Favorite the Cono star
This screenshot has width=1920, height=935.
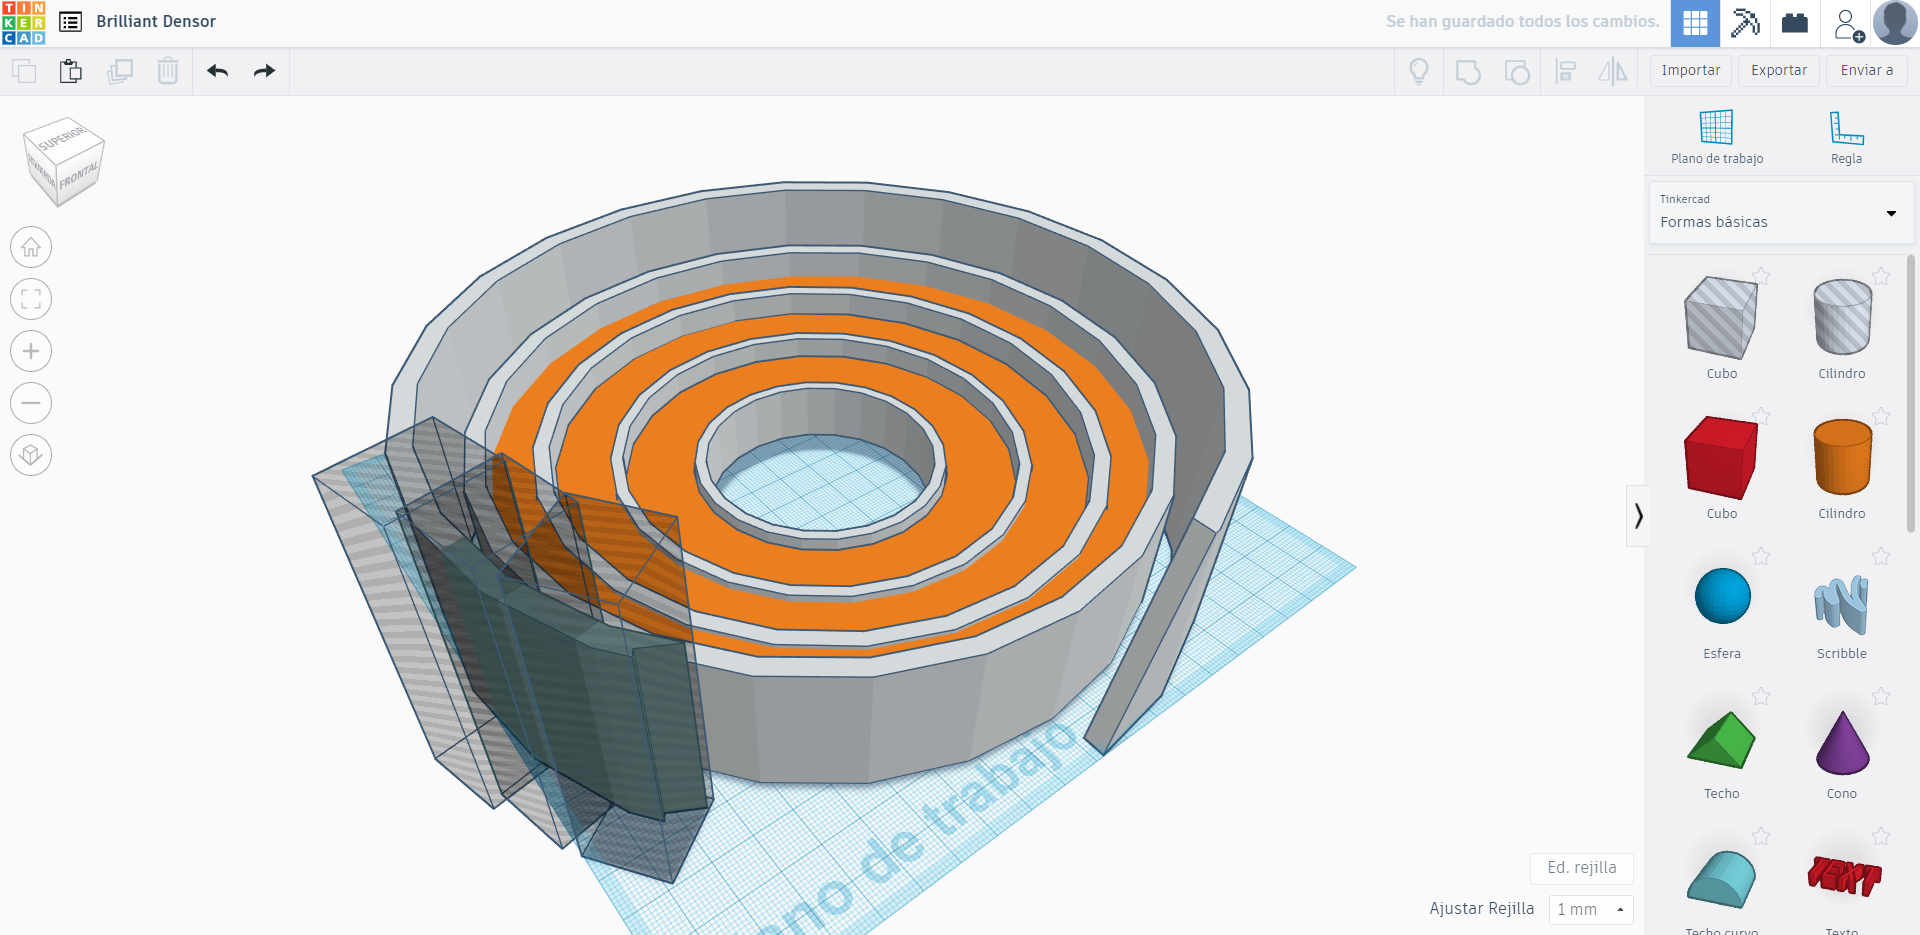[1881, 696]
